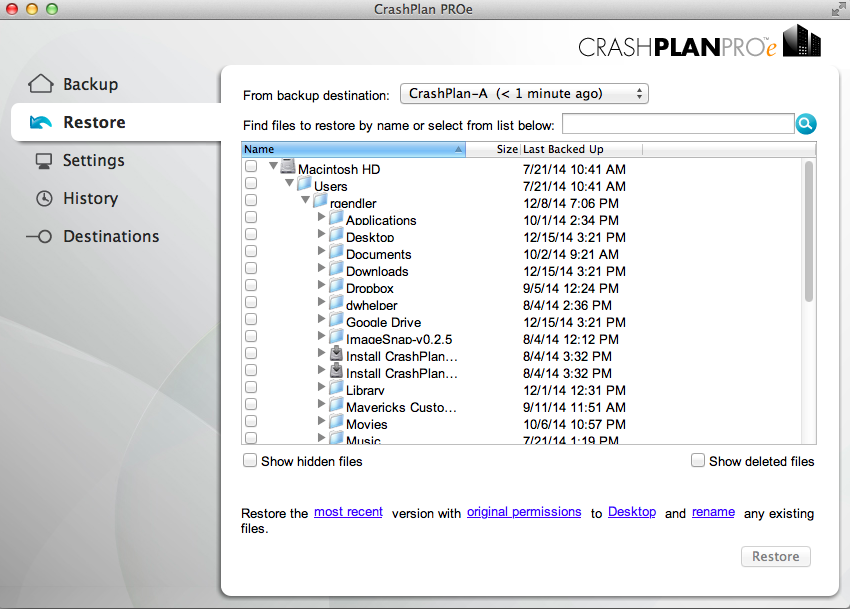Select the ImageSnap-v0.2.5 row name
Screen dimensions: 850x609
tap(399, 339)
